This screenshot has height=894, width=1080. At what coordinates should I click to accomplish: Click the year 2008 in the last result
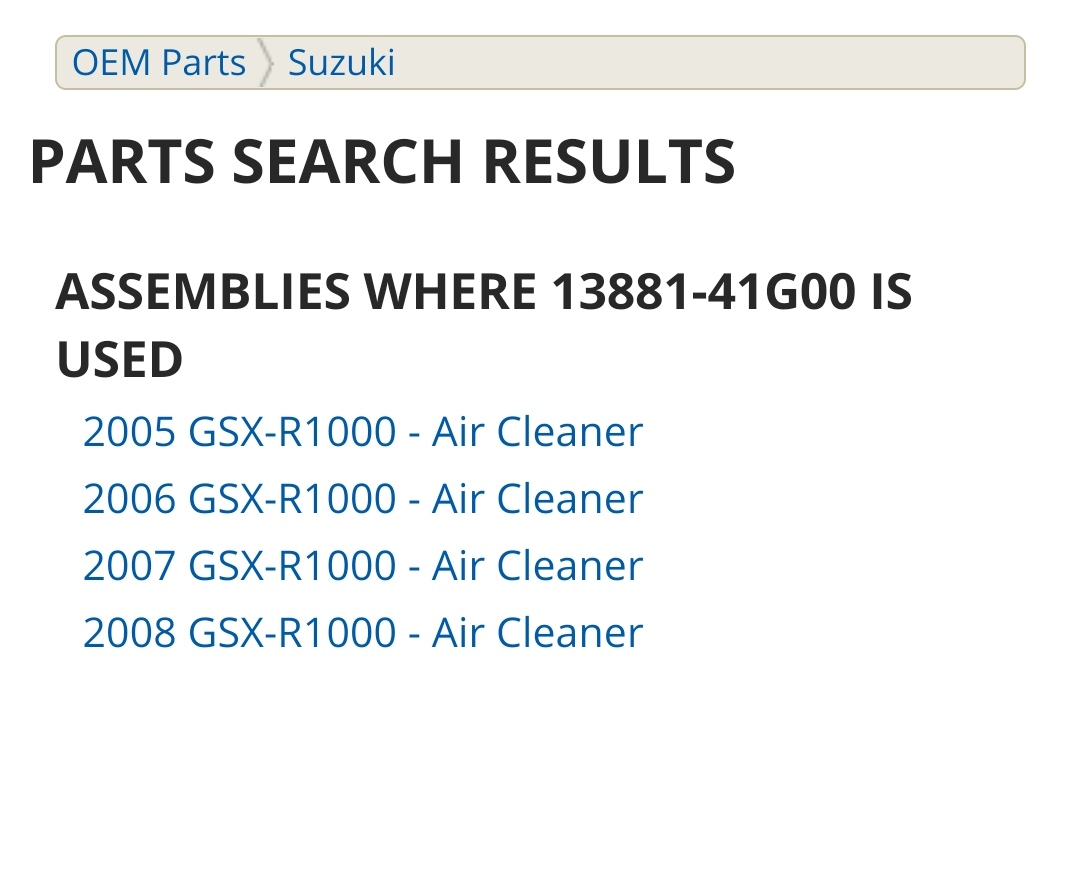128,633
